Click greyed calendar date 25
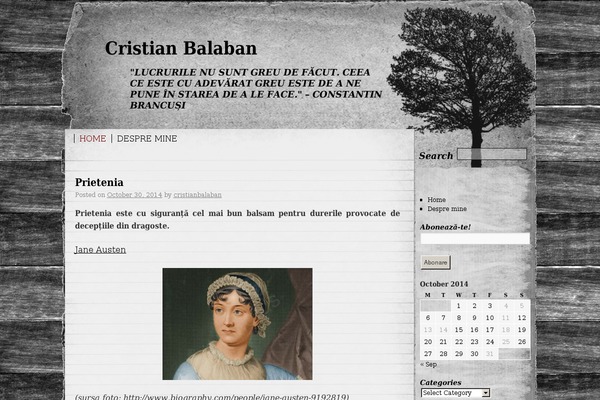Image resolution: width=600 pixels, height=400 pixels. point(505,342)
